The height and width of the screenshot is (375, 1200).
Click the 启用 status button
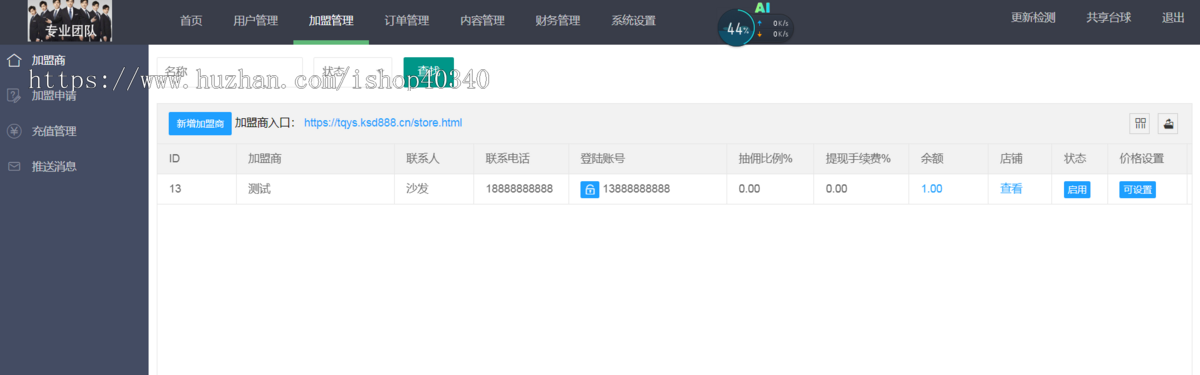point(1077,189)
